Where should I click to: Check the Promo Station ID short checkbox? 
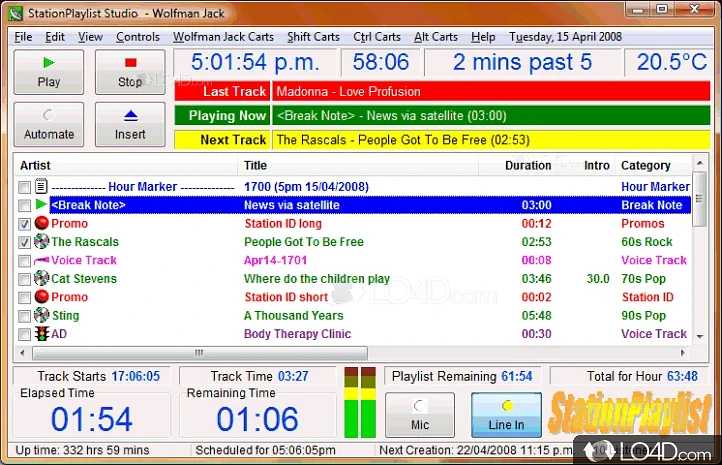[24, 298]
